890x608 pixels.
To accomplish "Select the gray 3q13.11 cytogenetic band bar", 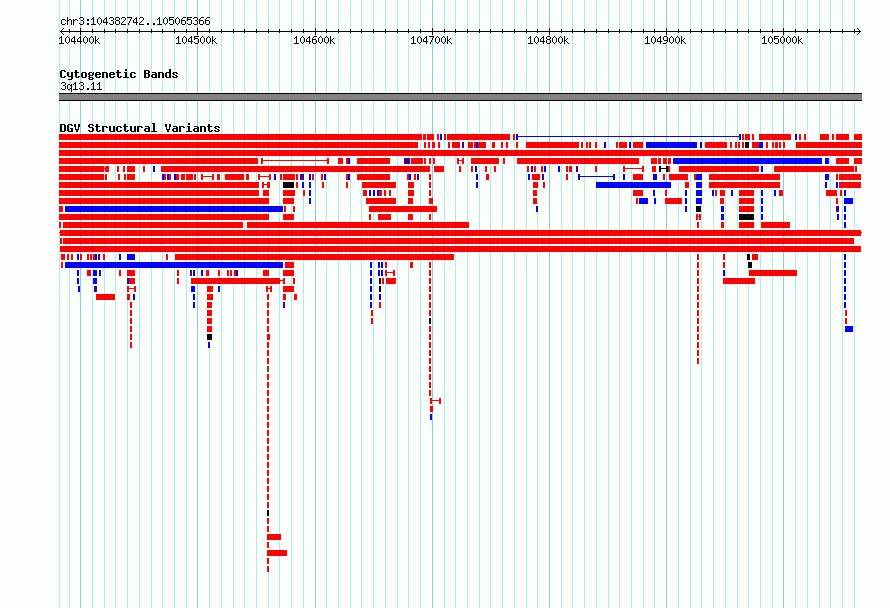I will [x=460, y=97].
